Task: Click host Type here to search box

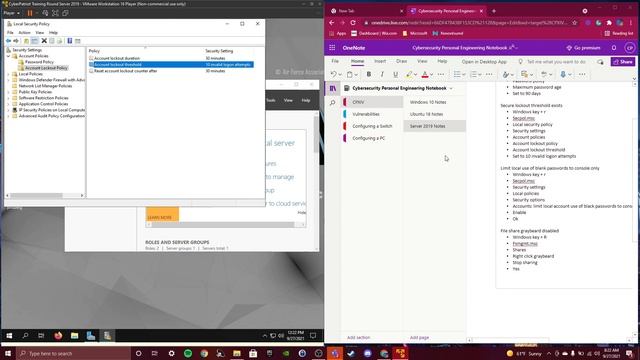Action: (x=73, y=353)
